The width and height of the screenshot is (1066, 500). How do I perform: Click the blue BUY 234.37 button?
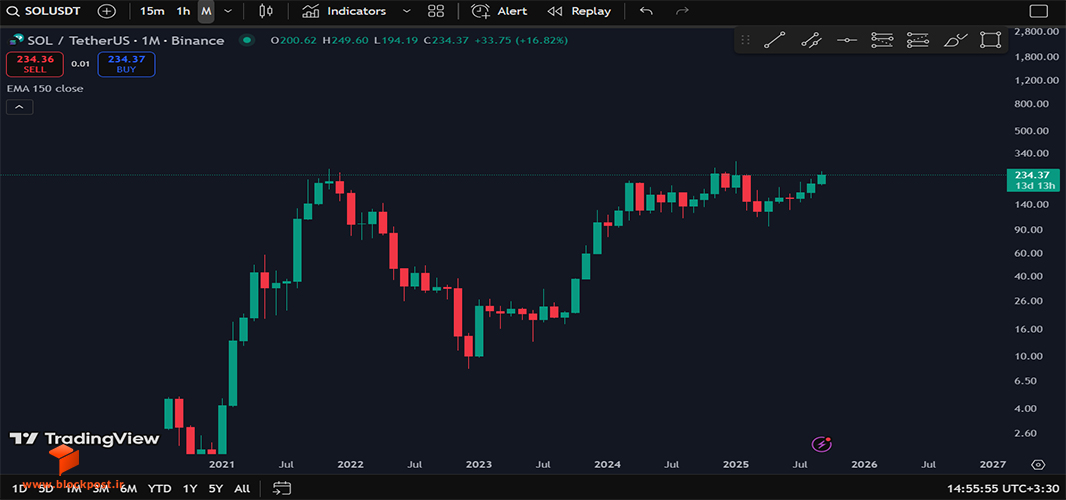coord(126,64)
